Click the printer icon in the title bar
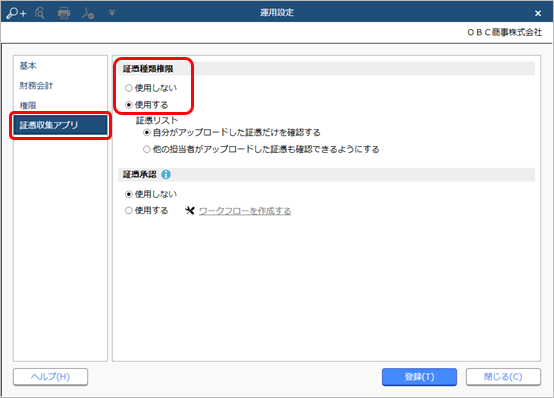The width and height of the screenshot is (554, 398). click(64, 13)
